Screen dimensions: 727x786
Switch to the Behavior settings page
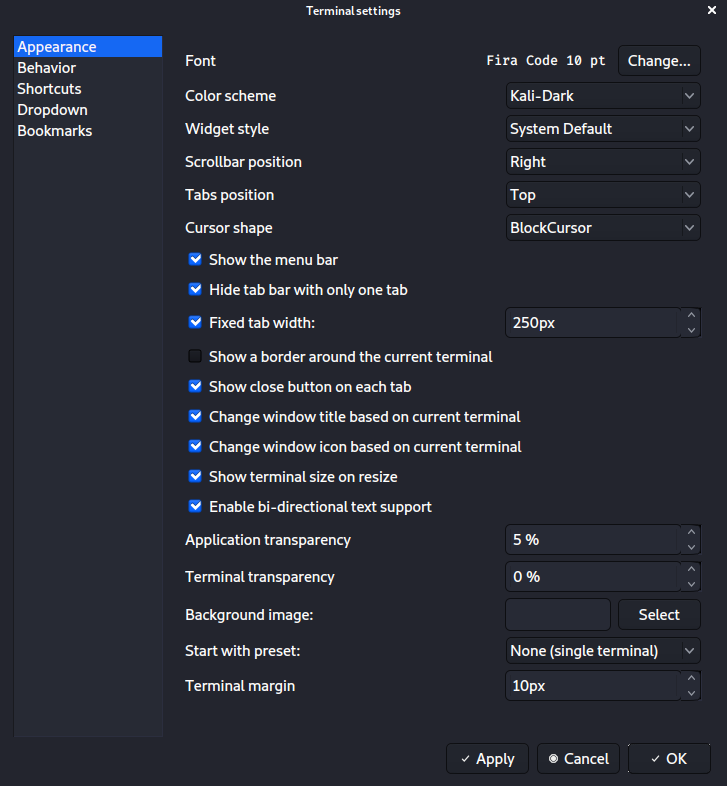coord(47,68)
